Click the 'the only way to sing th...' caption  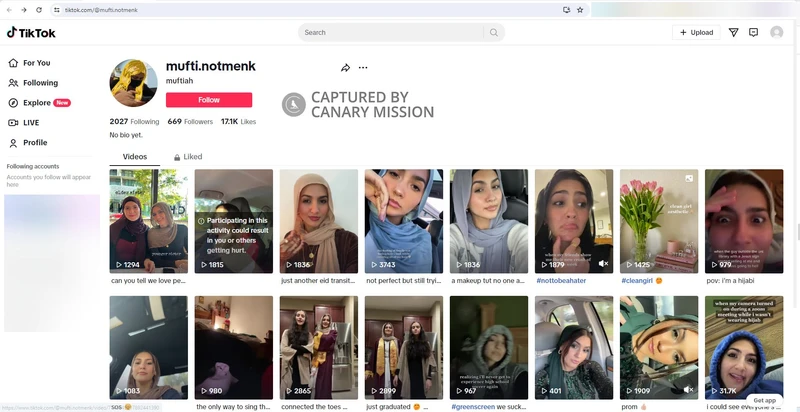(x=233, y=406)
